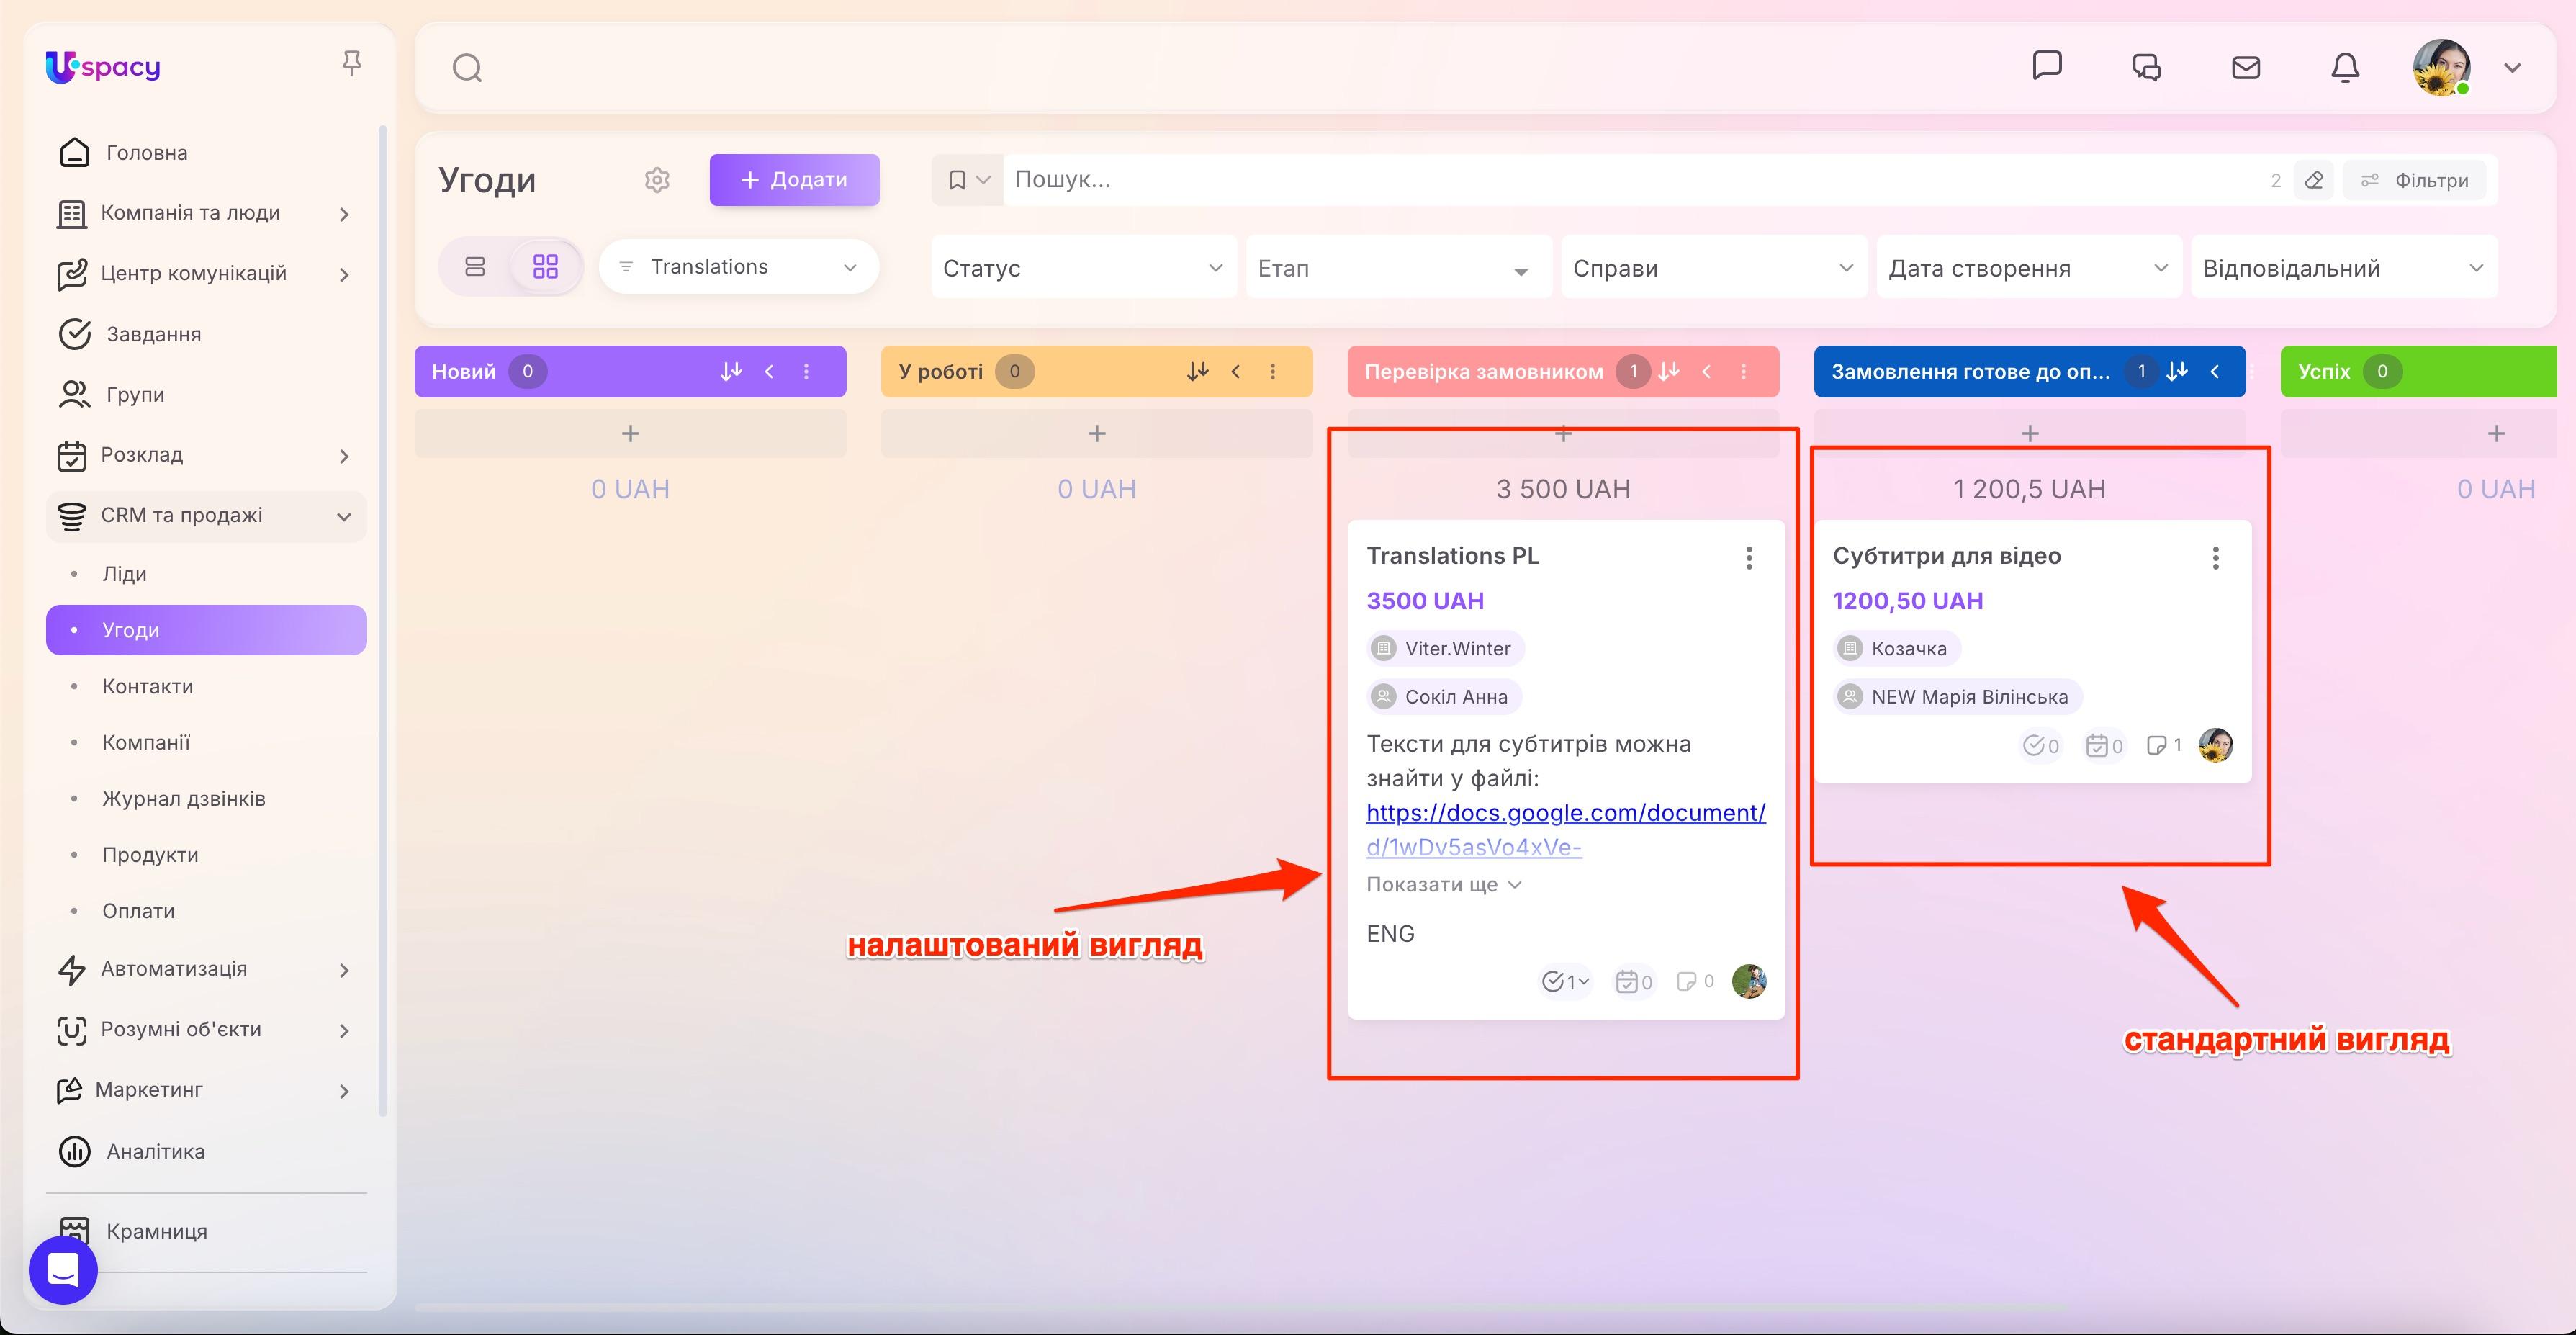Open the Відповідальний filter dropdown
The image size is (2576, 1335).
pyautogui.click(x=2343, y=268)
